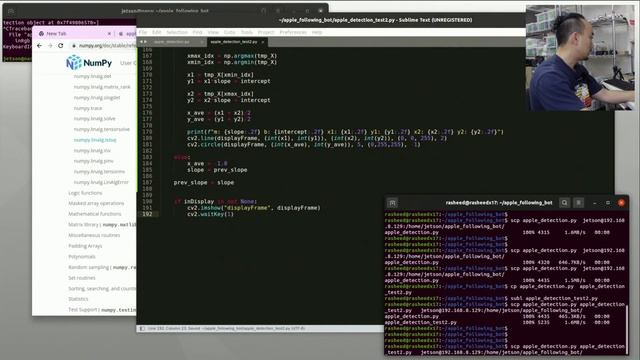Close the apple_detection_test2.py tab

point(263,42)
